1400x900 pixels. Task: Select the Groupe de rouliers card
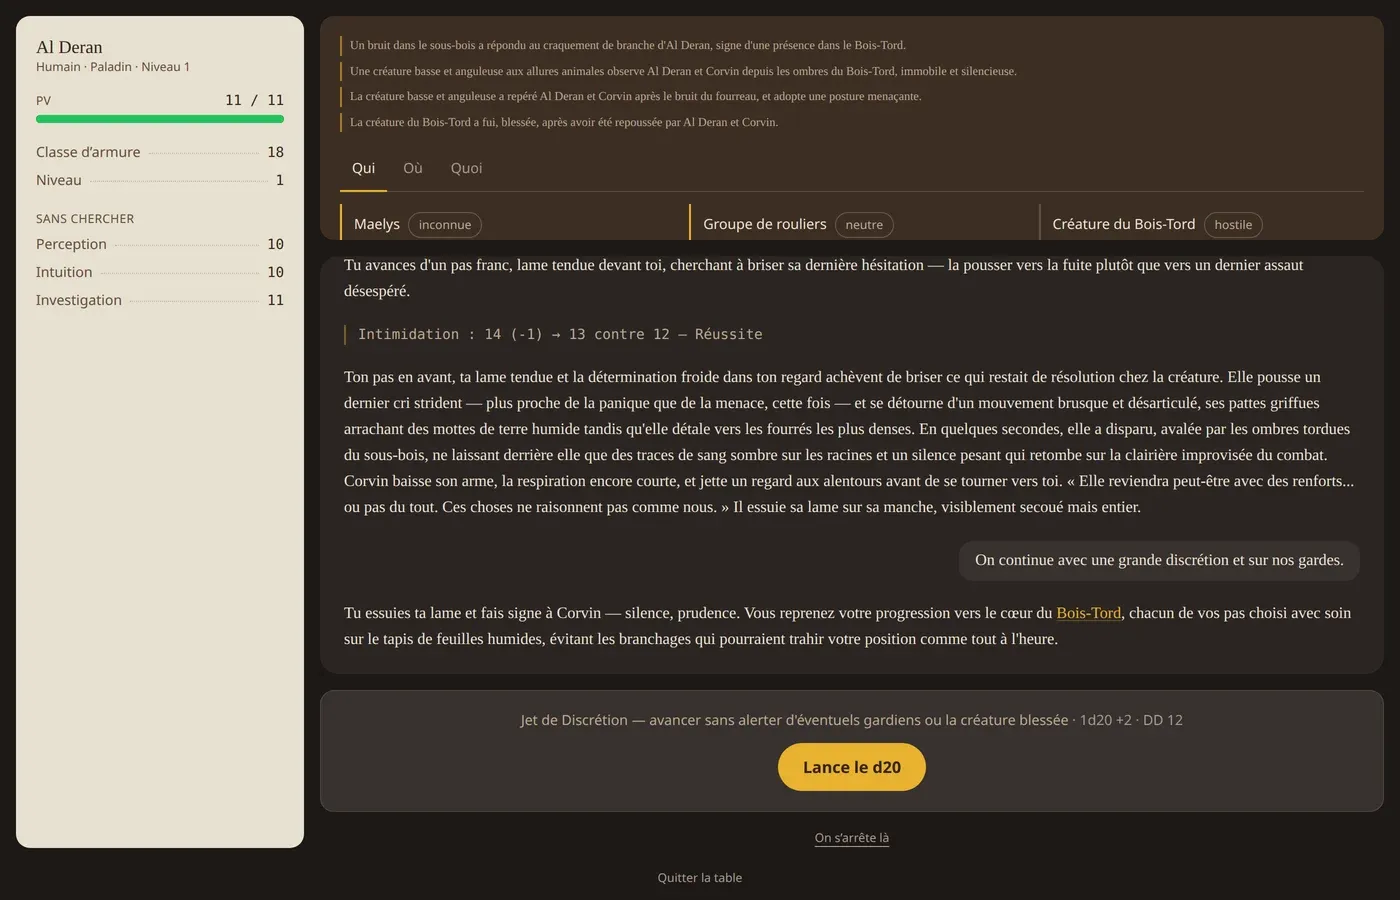tap(854, 224)
